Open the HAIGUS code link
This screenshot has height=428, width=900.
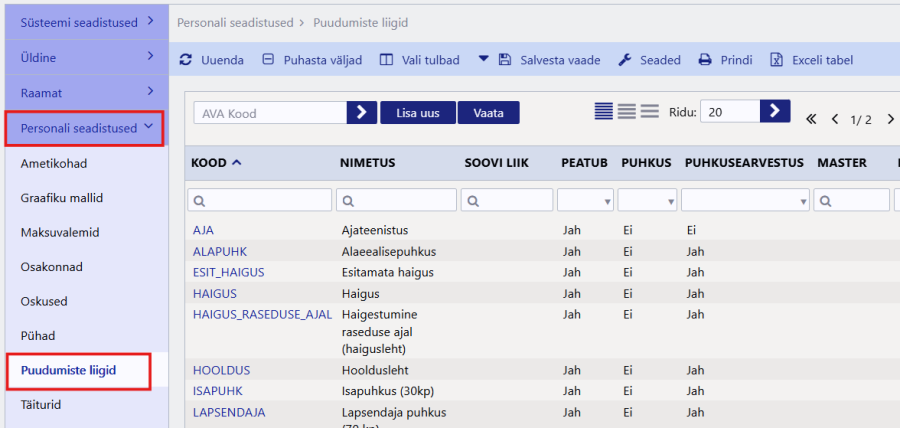(215, 293)
